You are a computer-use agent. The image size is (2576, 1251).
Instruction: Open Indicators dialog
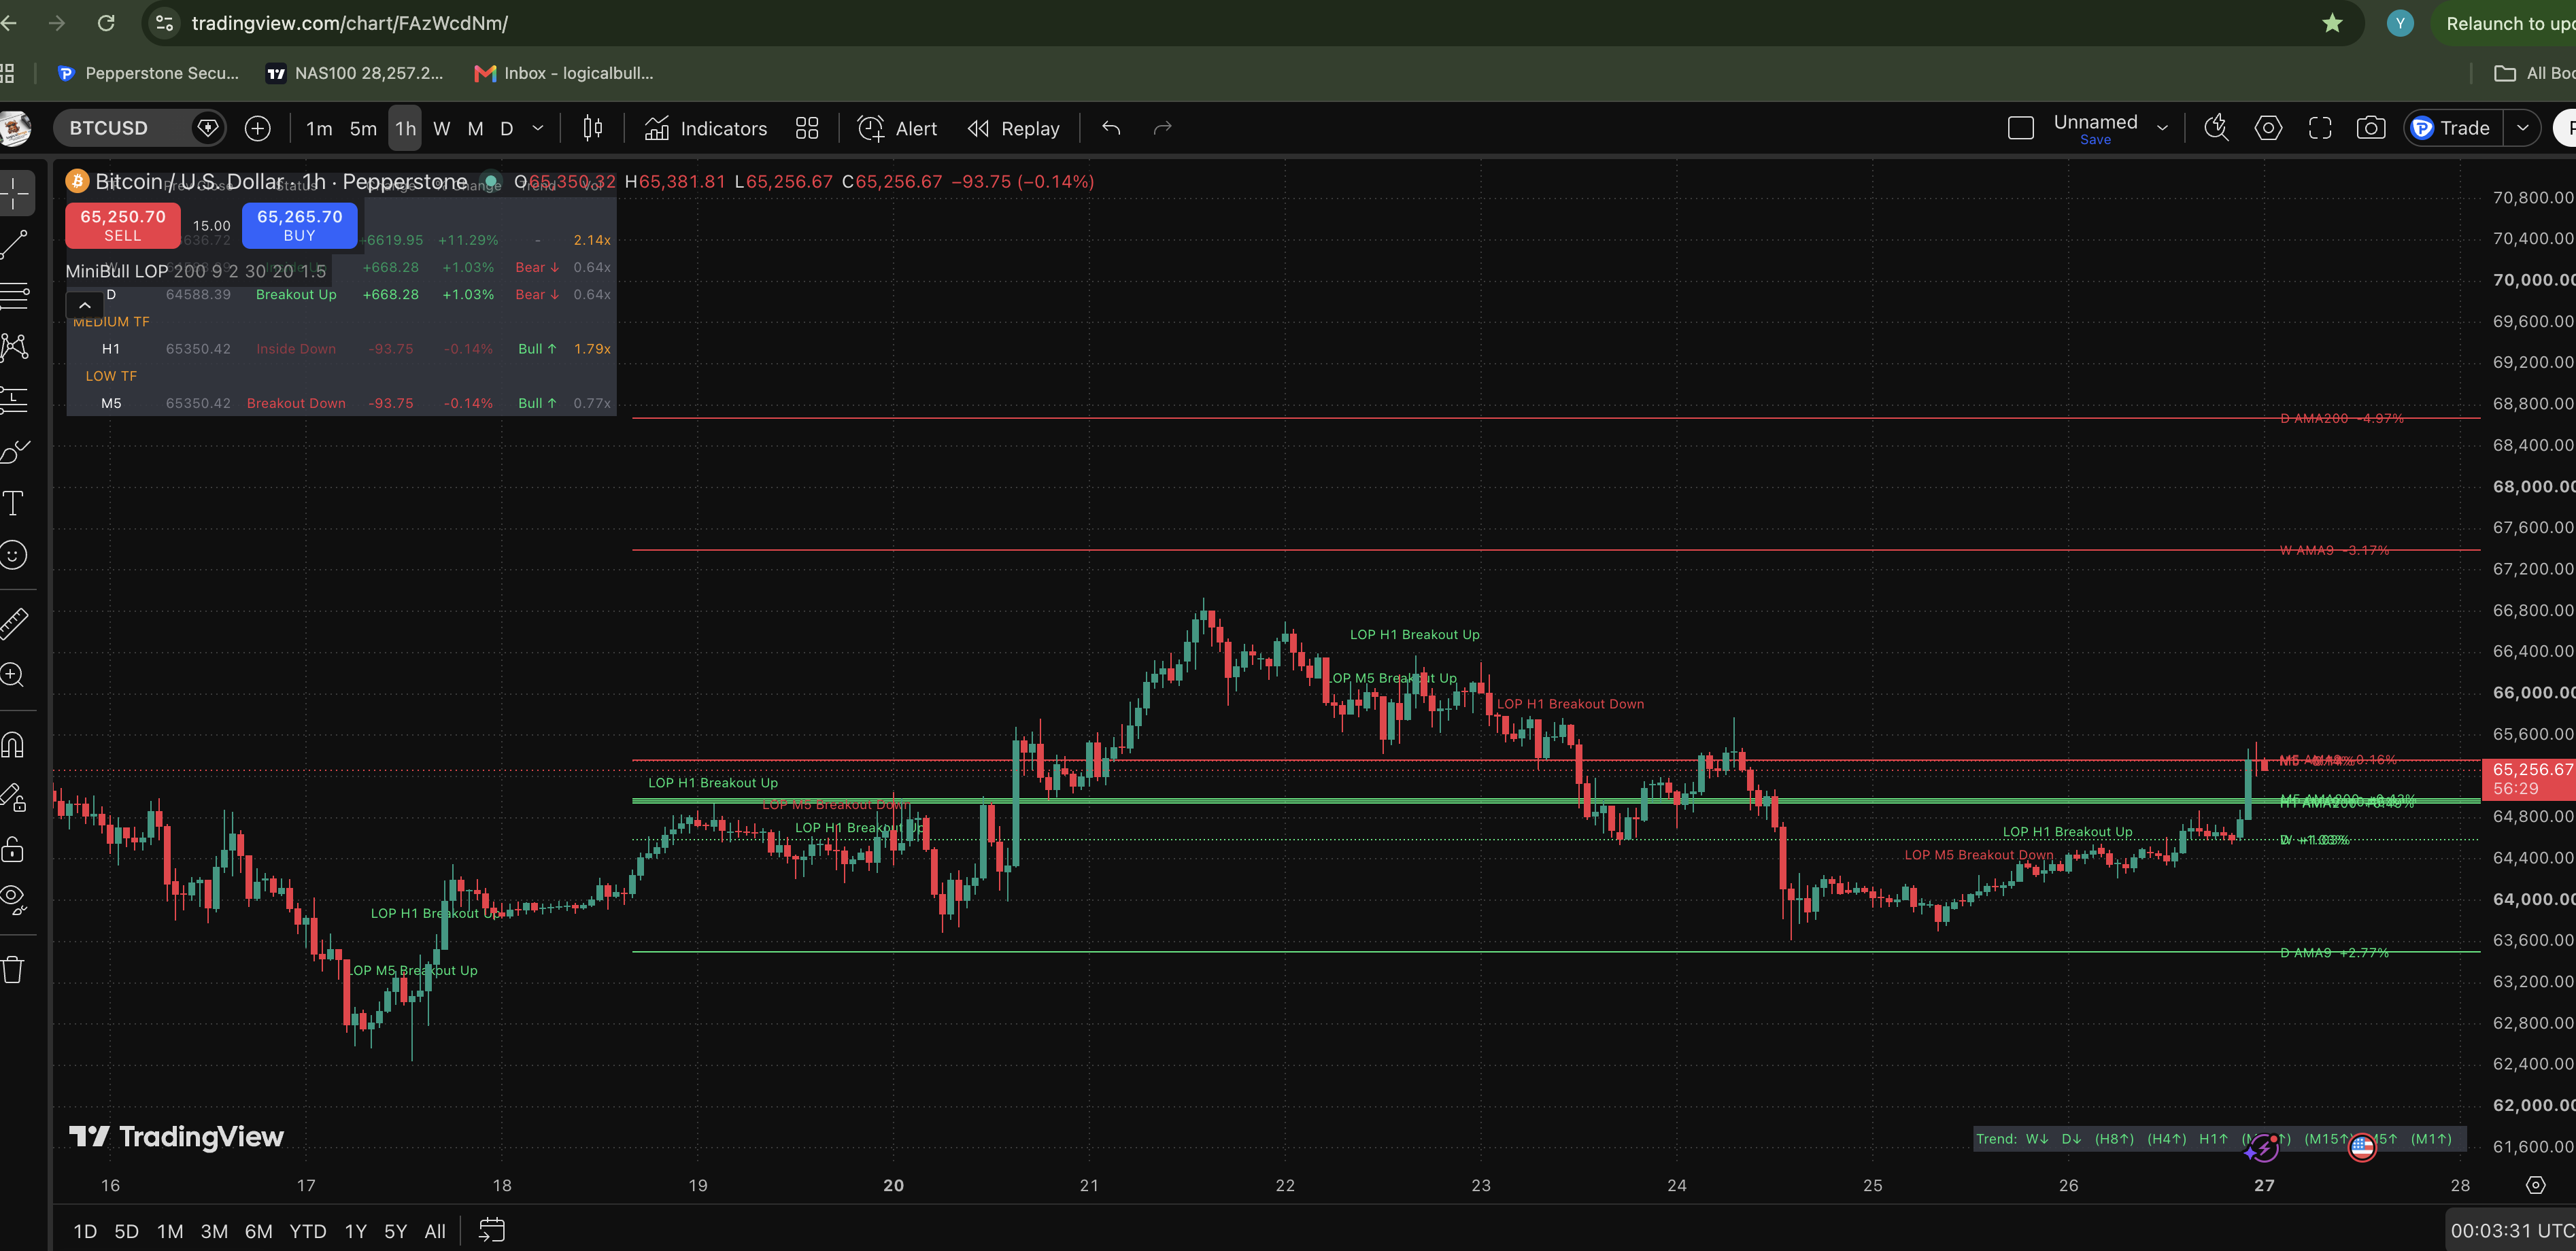click(x=706, y=128)
